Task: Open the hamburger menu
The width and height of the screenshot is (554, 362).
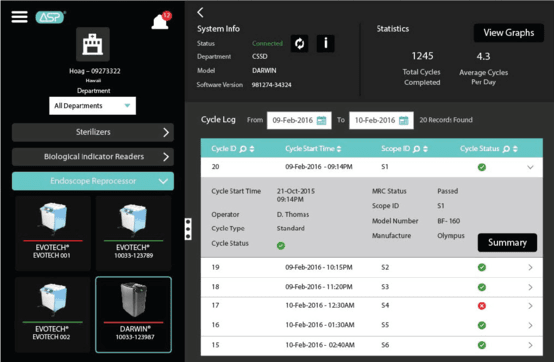Action: [19, 16]
